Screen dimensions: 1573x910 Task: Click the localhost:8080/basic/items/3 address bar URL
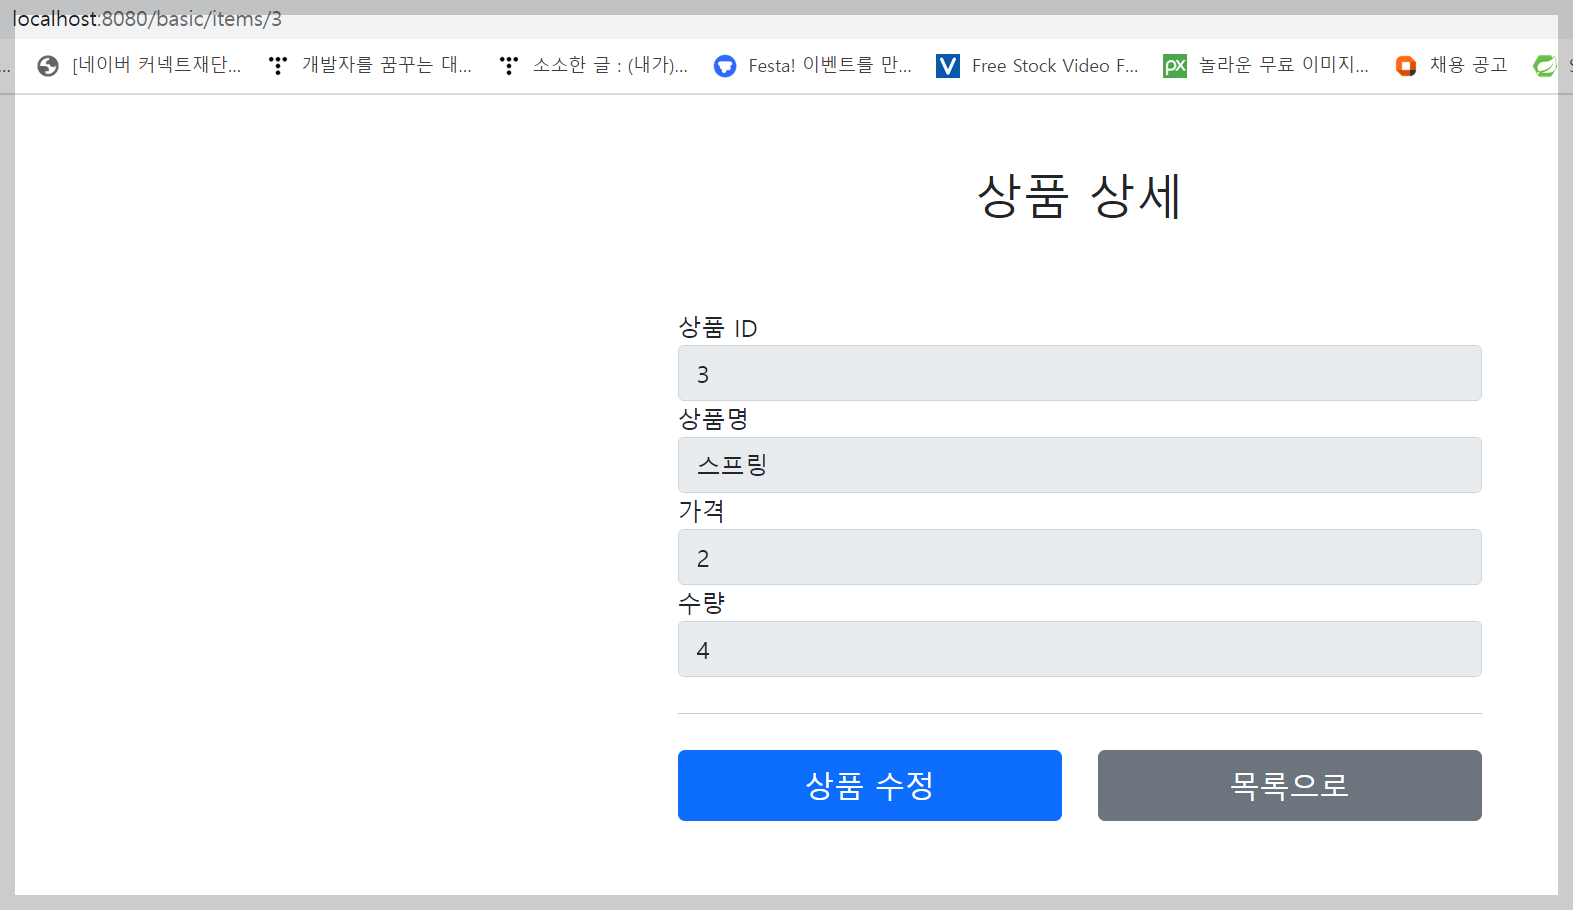[147, 19]
